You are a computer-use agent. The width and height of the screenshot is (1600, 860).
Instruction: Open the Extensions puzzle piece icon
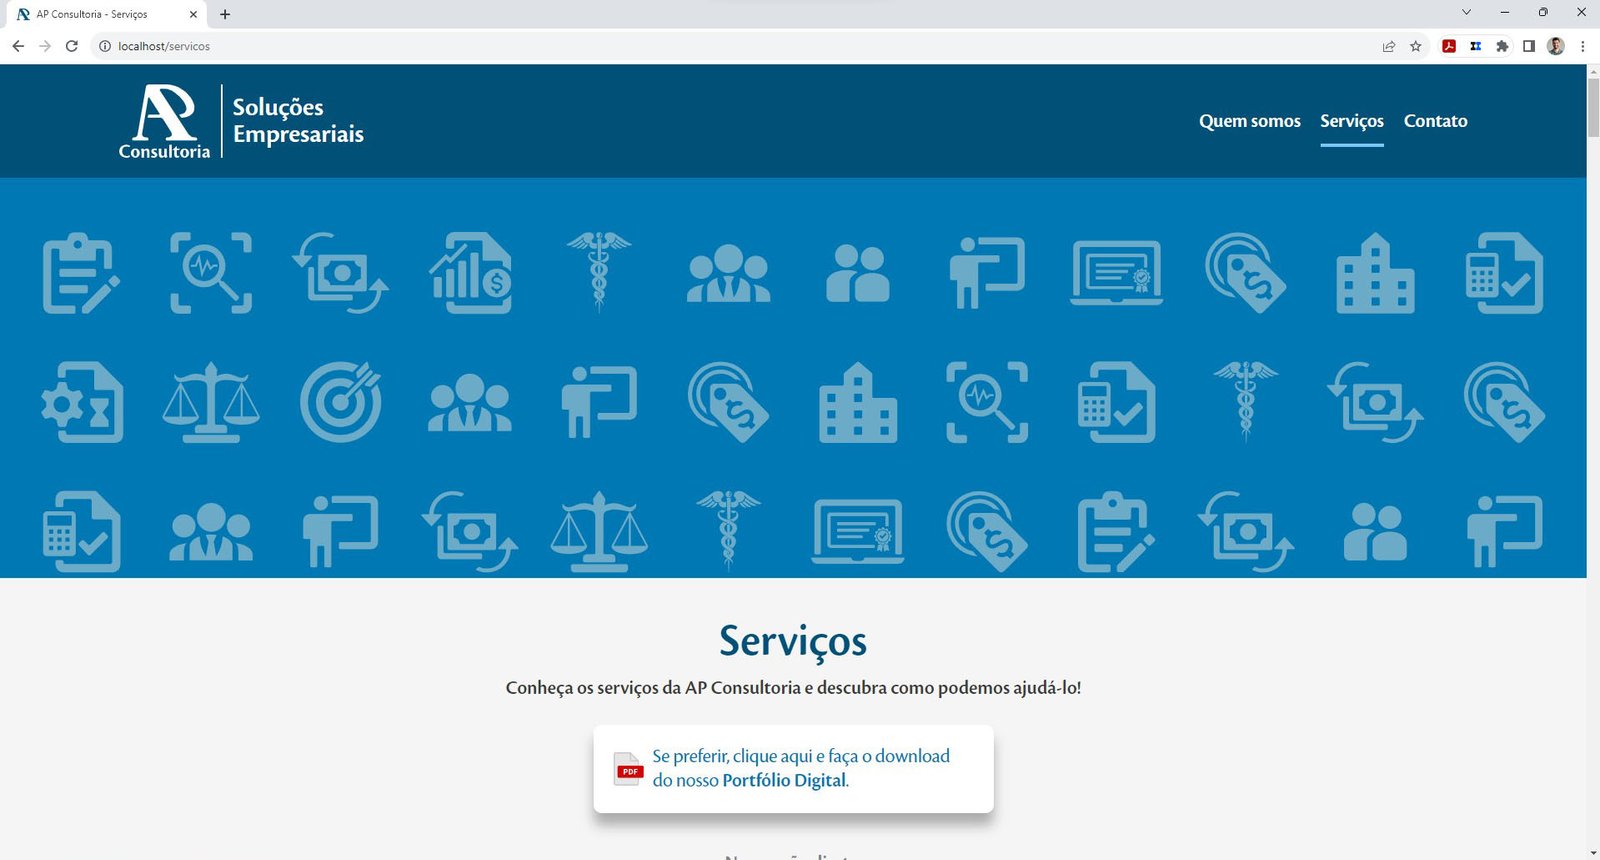pyautogui.click(x=1502, y=46)
